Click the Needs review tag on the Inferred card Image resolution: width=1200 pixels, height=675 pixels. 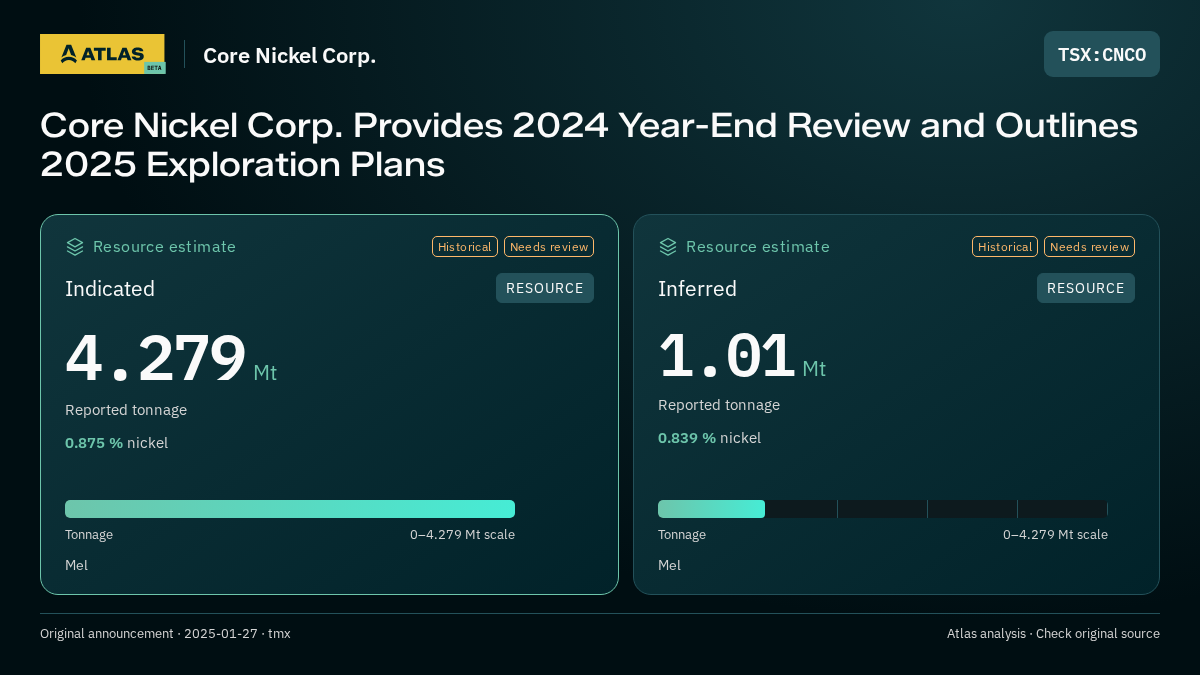pos(1089,247)
